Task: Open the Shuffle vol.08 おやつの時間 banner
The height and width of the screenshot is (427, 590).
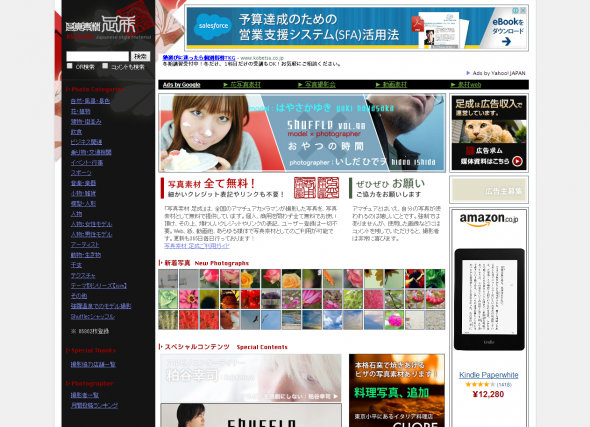Action: pos(302,133)
